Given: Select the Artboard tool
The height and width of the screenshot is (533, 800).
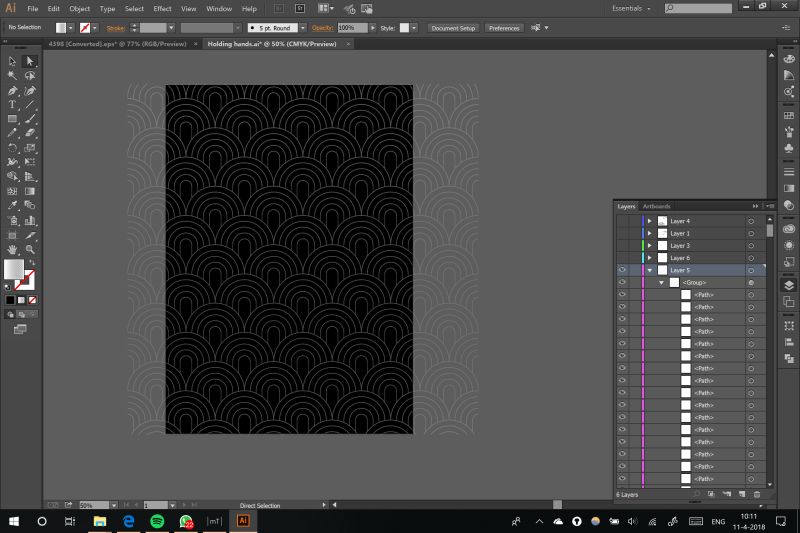Looking at the screenshot, I should [12, 235].
